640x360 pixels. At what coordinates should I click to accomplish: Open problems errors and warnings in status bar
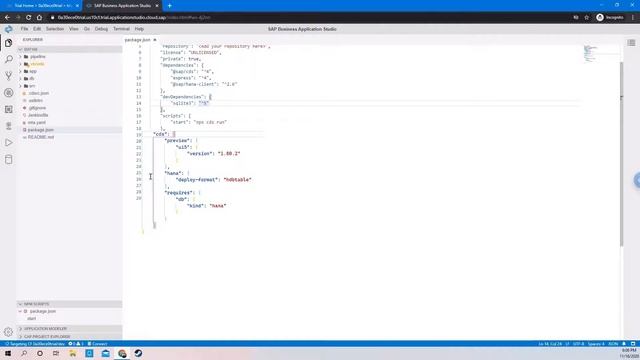coord(76,344)
